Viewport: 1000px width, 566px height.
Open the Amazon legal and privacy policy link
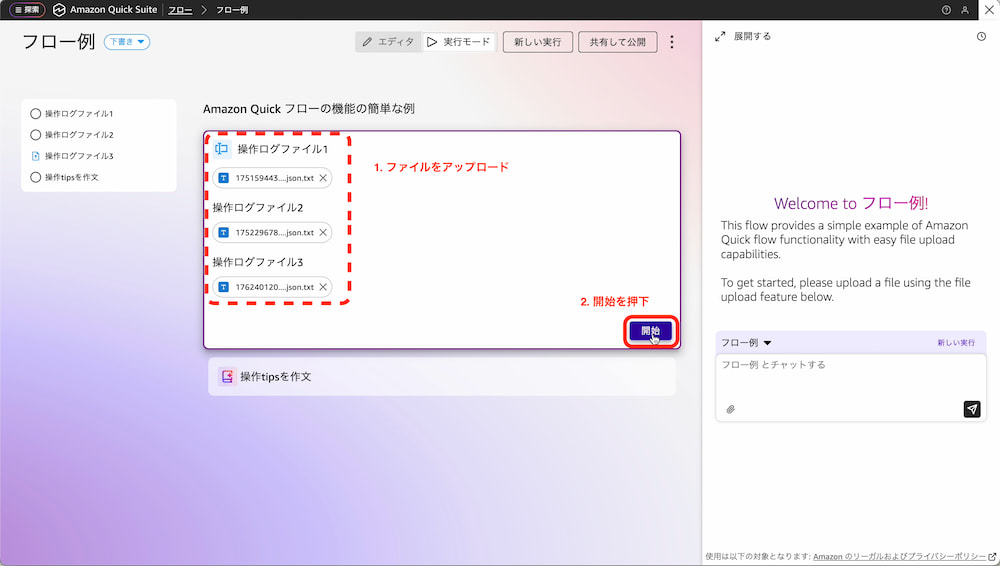(904, 556)
